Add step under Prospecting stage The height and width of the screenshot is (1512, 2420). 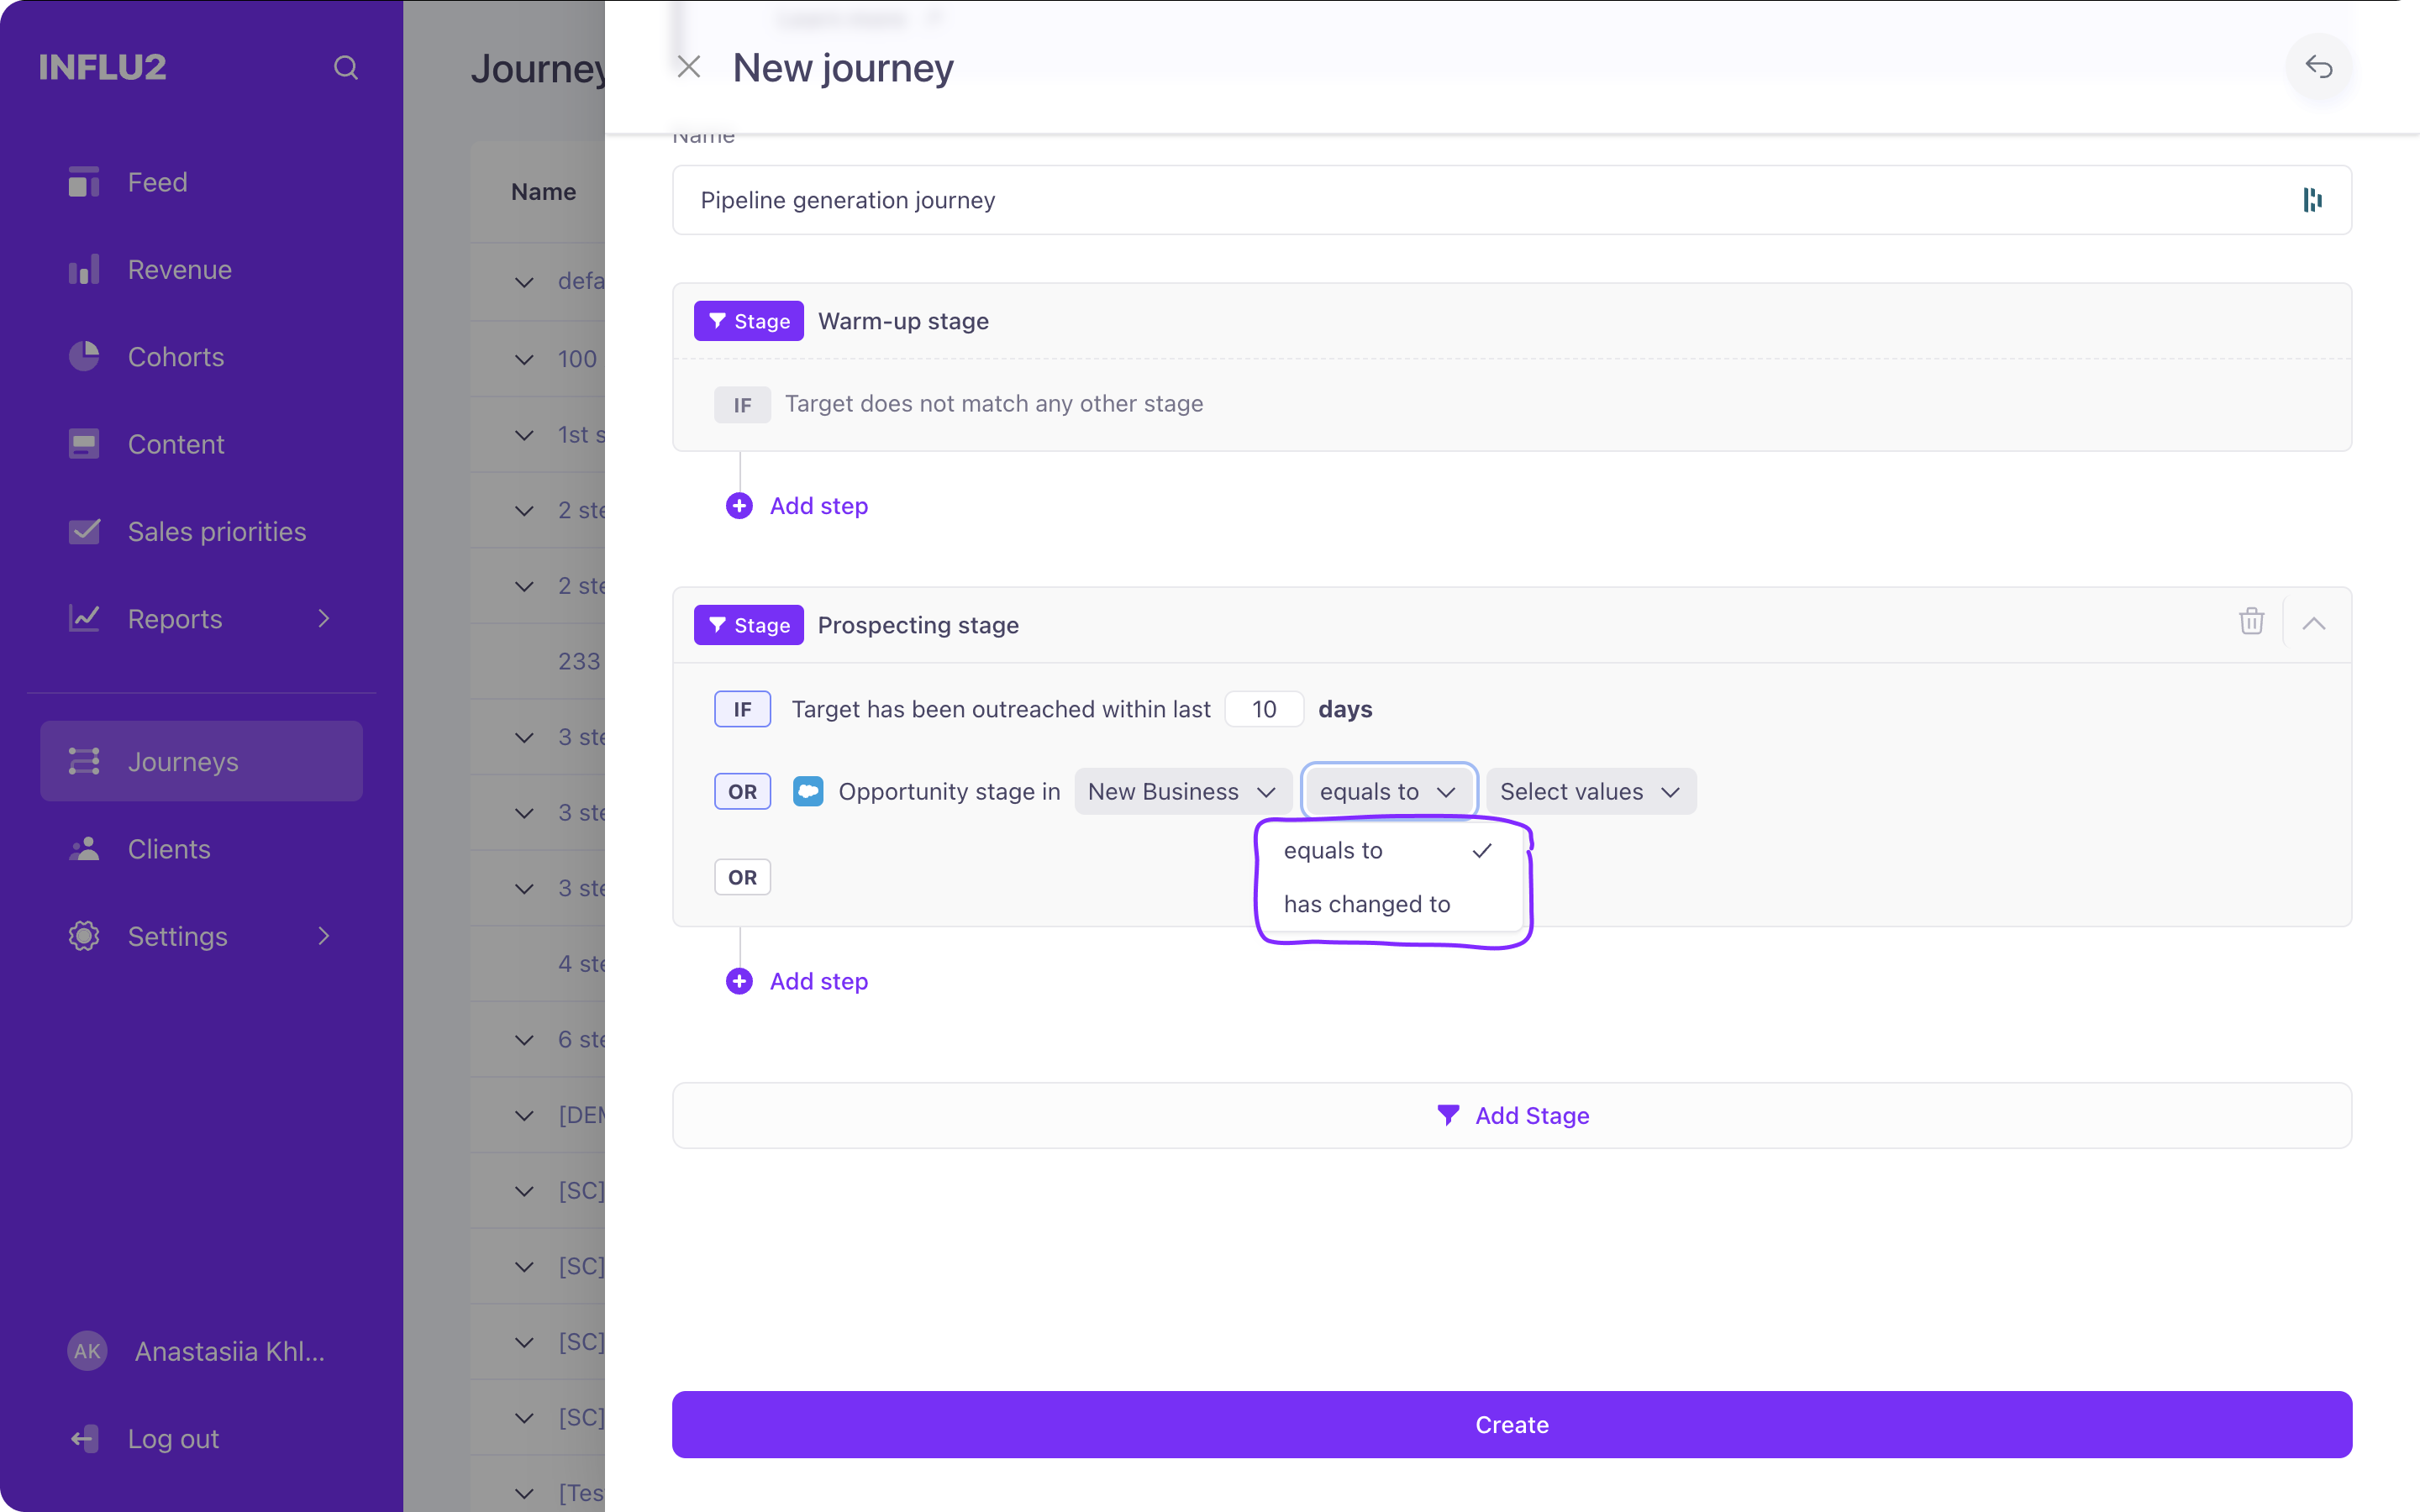point(797,981)
